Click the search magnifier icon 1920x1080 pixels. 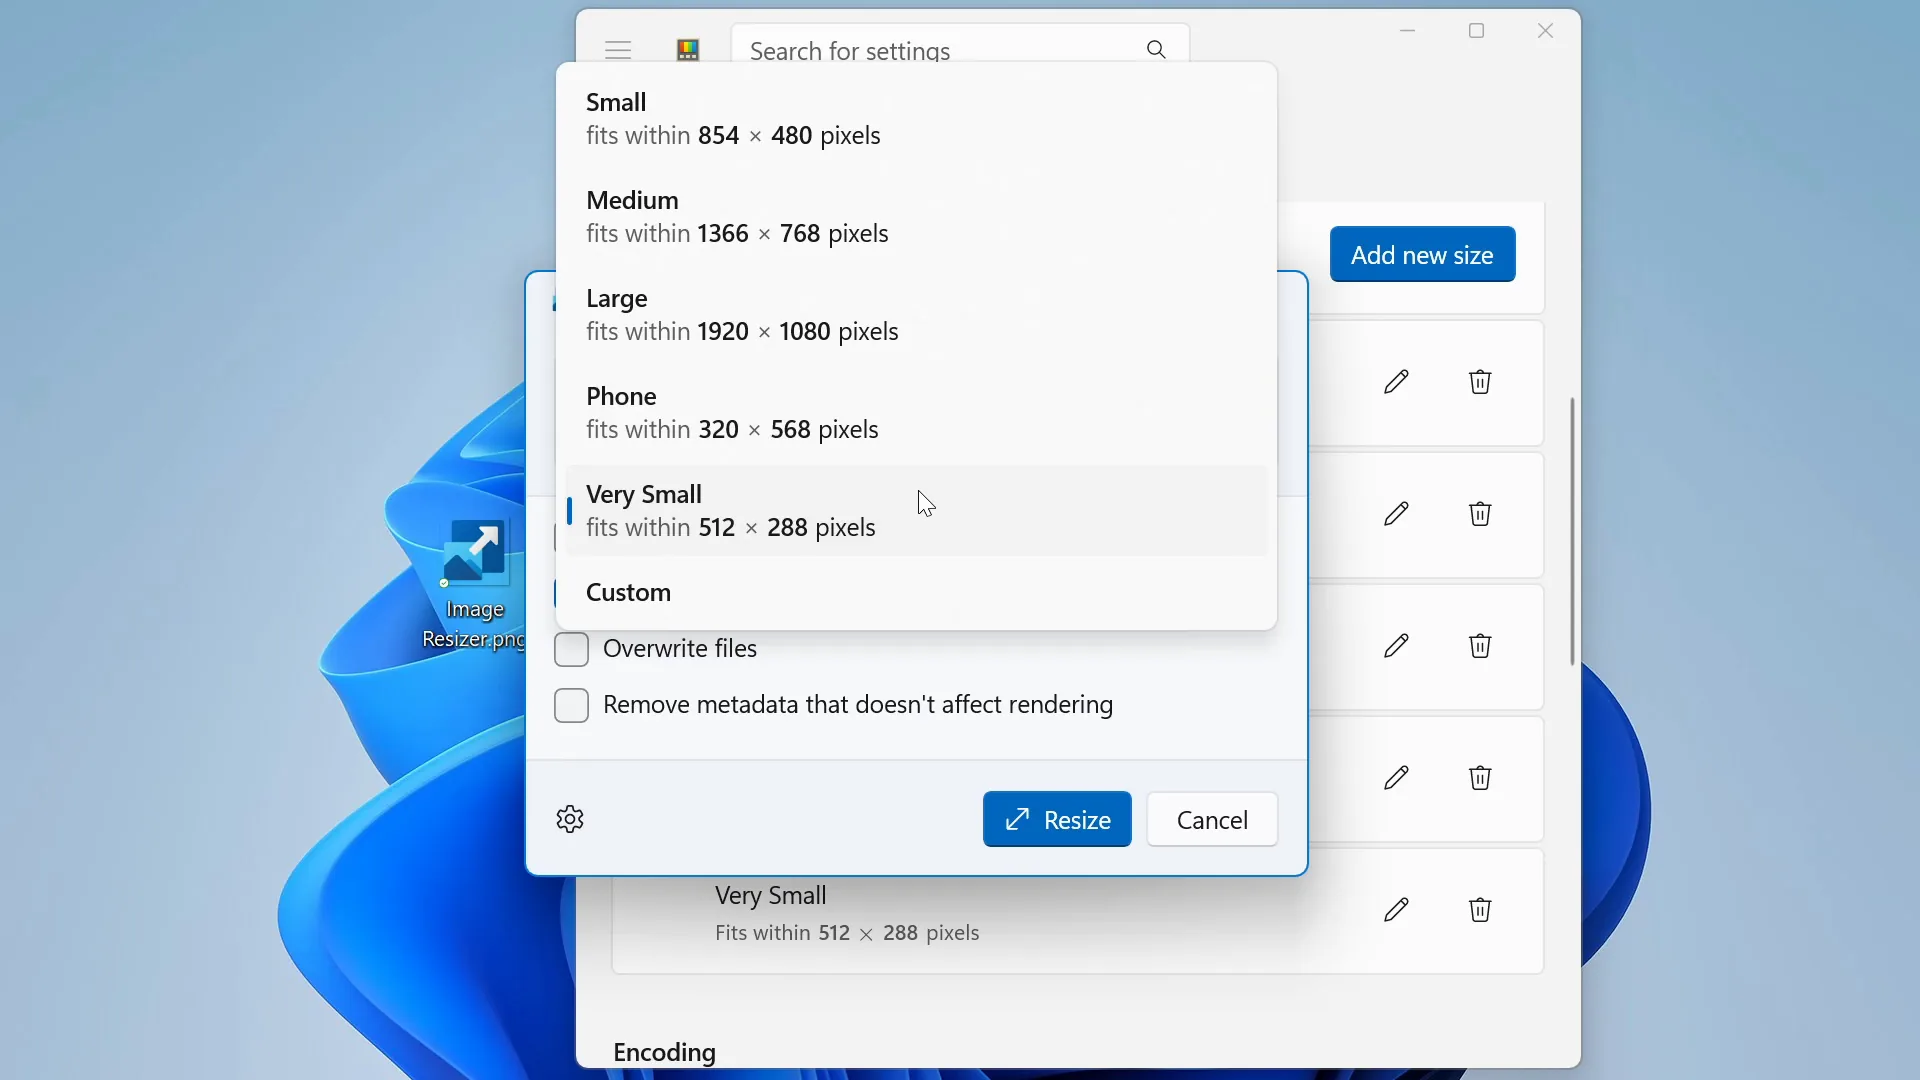1156,49
